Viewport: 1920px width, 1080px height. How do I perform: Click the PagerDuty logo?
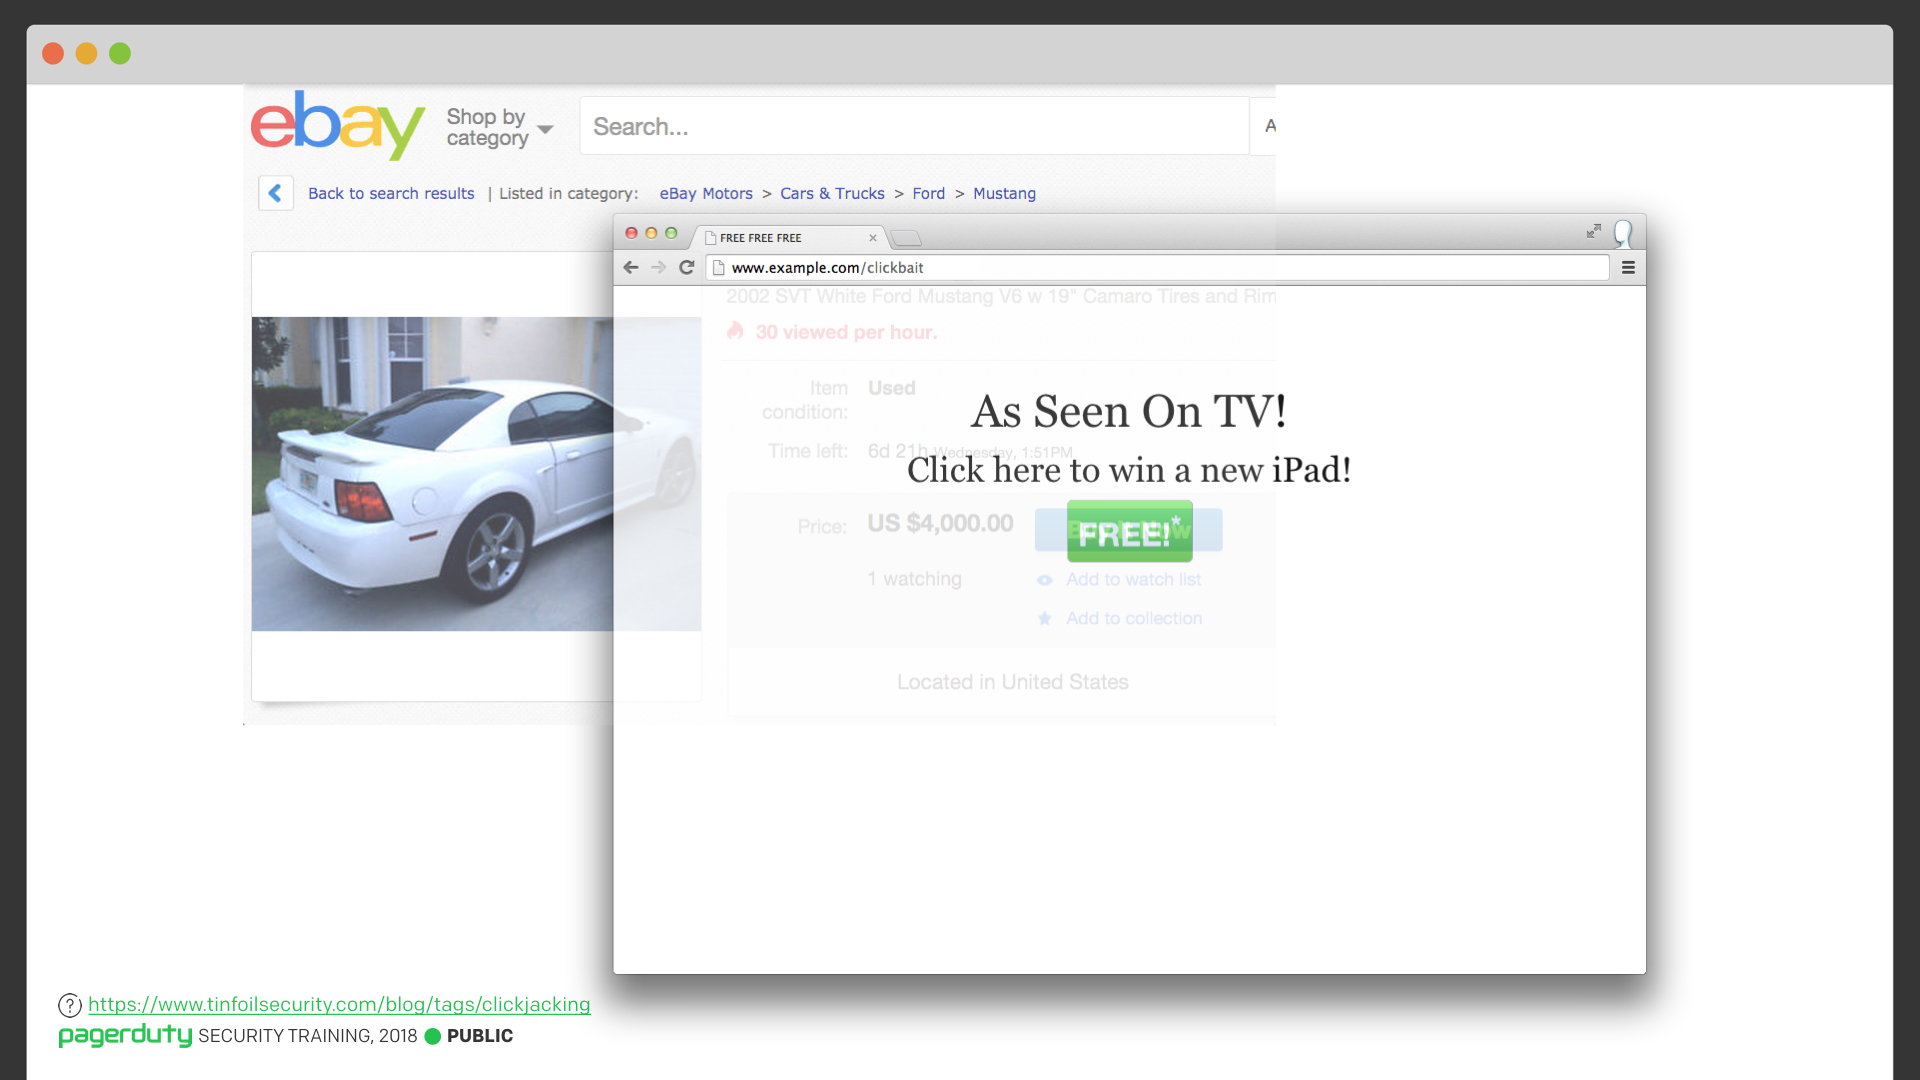pyautogui.click(x=125, y=1035)
